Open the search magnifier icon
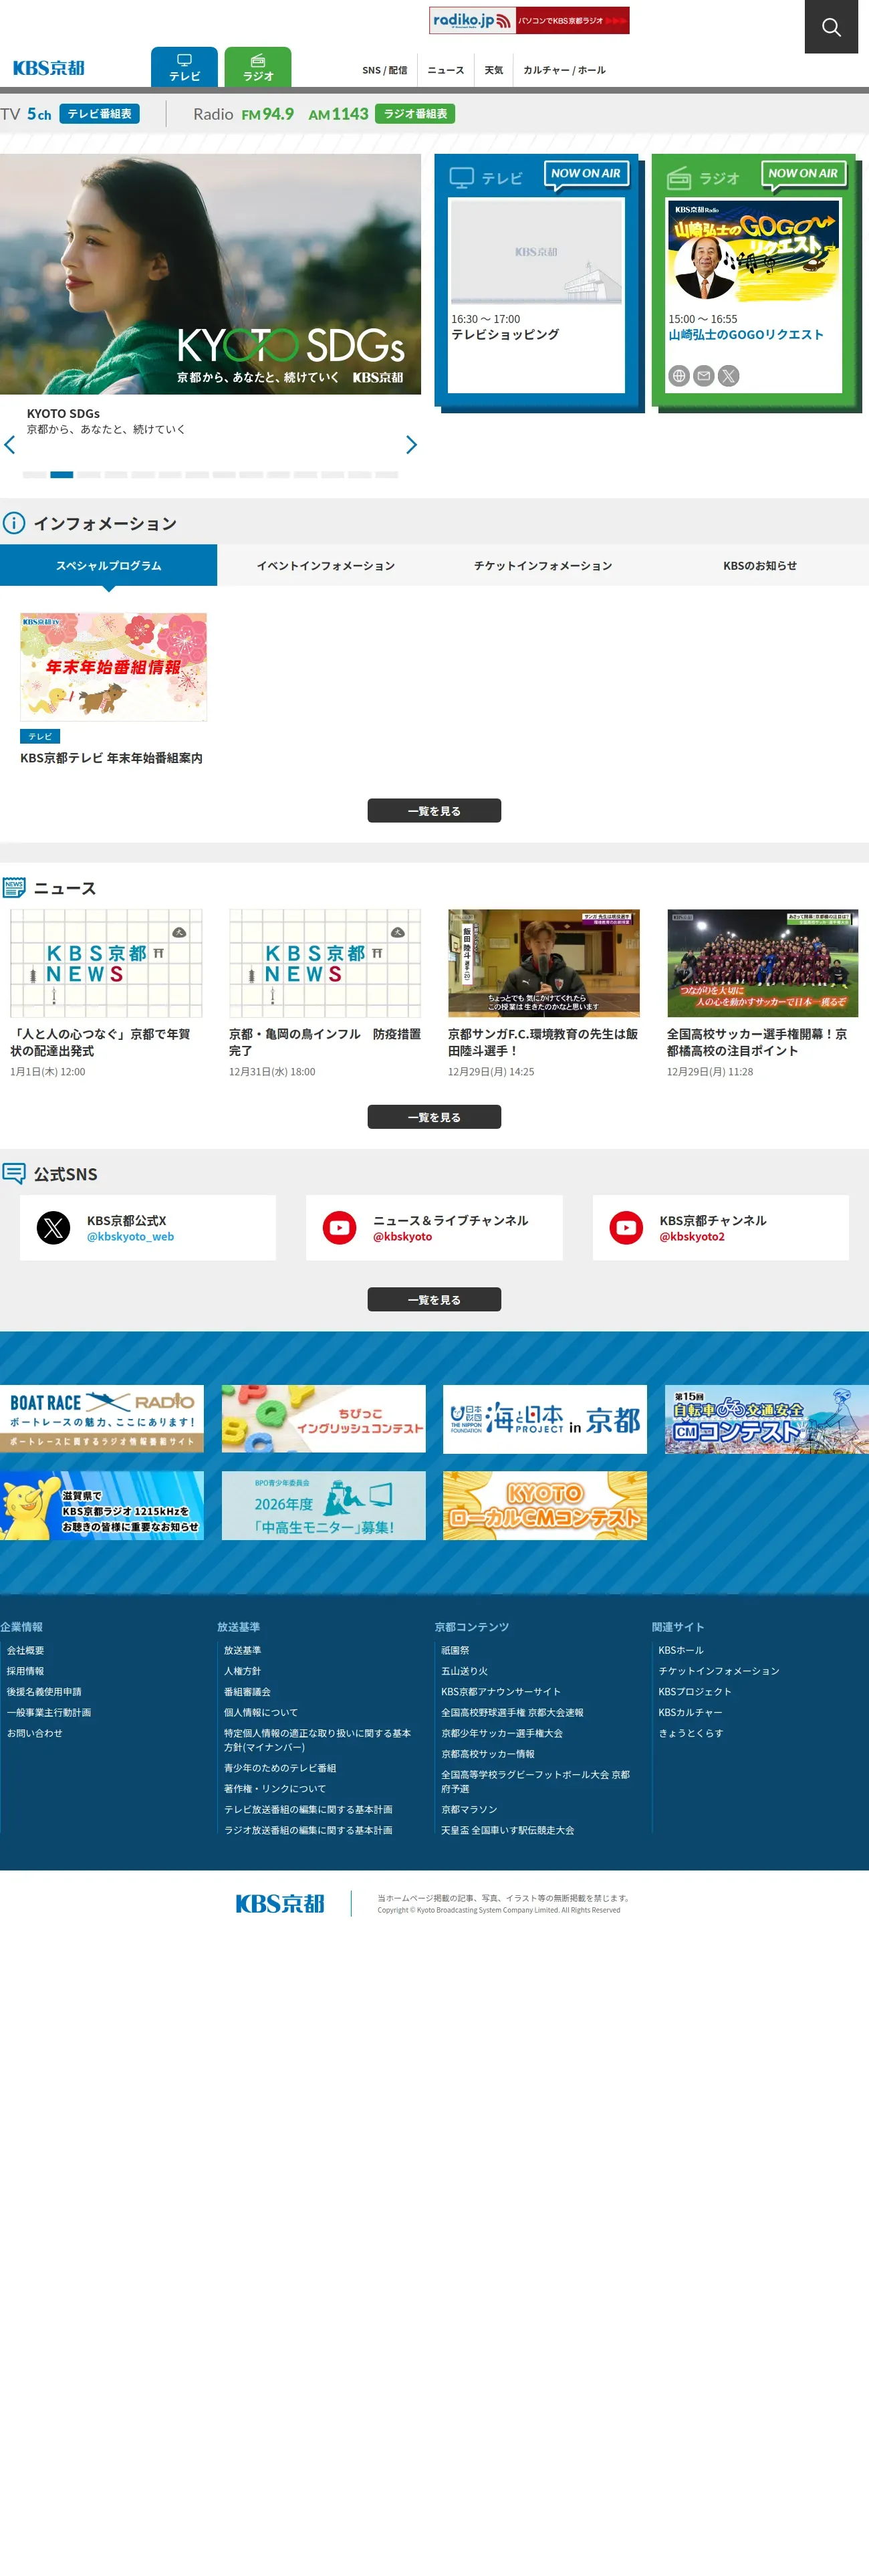Image resolution: width=869 pixels, height=2576 pixels. pos(831,27)
